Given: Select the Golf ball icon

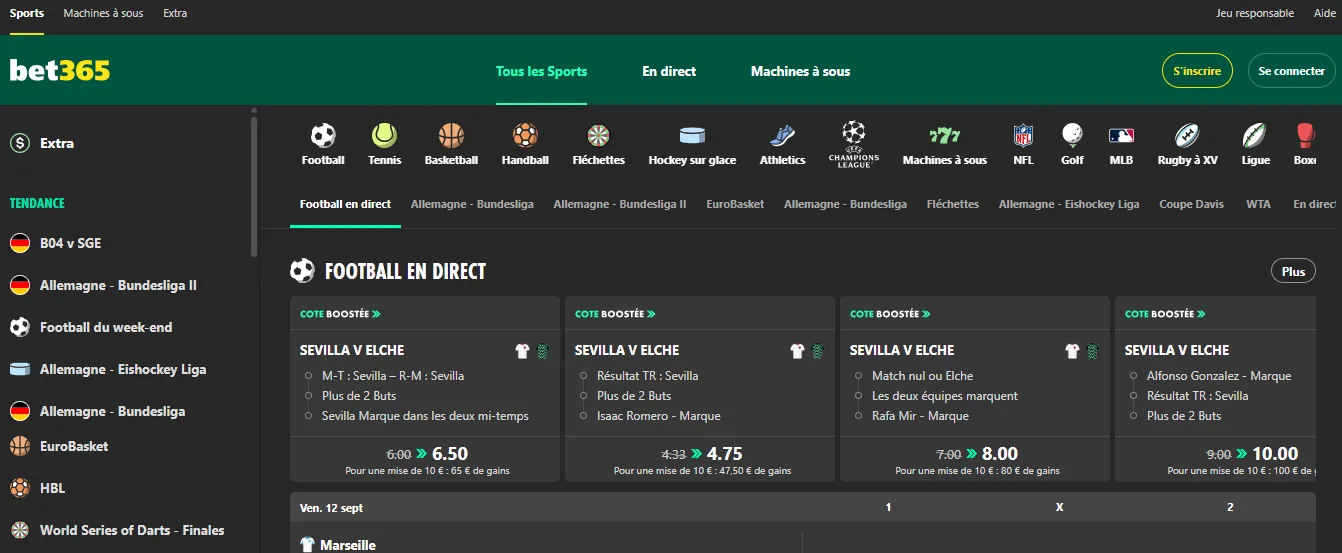Looking at the screenshot, I should pyautogui.click(x=1072, y=135).
